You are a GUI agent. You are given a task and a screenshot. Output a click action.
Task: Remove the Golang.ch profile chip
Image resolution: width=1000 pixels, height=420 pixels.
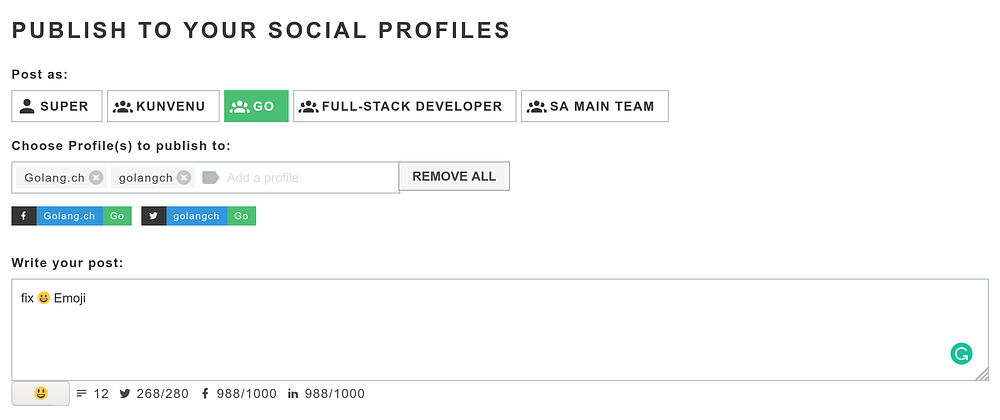tap(96, 178)
